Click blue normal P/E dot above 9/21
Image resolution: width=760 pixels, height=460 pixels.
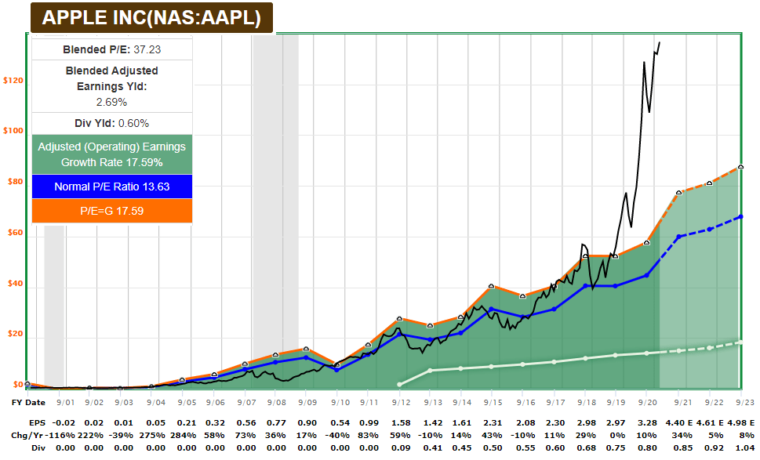[679, 237]
